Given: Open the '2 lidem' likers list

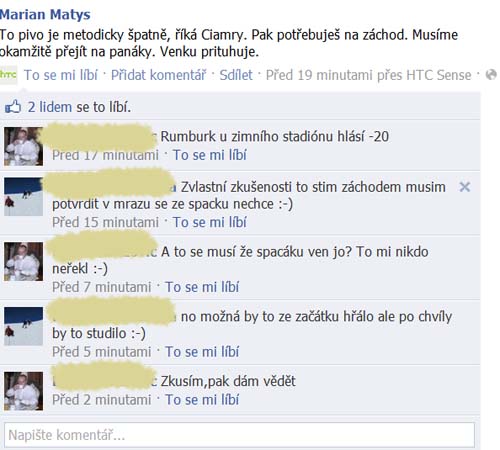Looking at the screenshot, I should [x=50, y=107].
